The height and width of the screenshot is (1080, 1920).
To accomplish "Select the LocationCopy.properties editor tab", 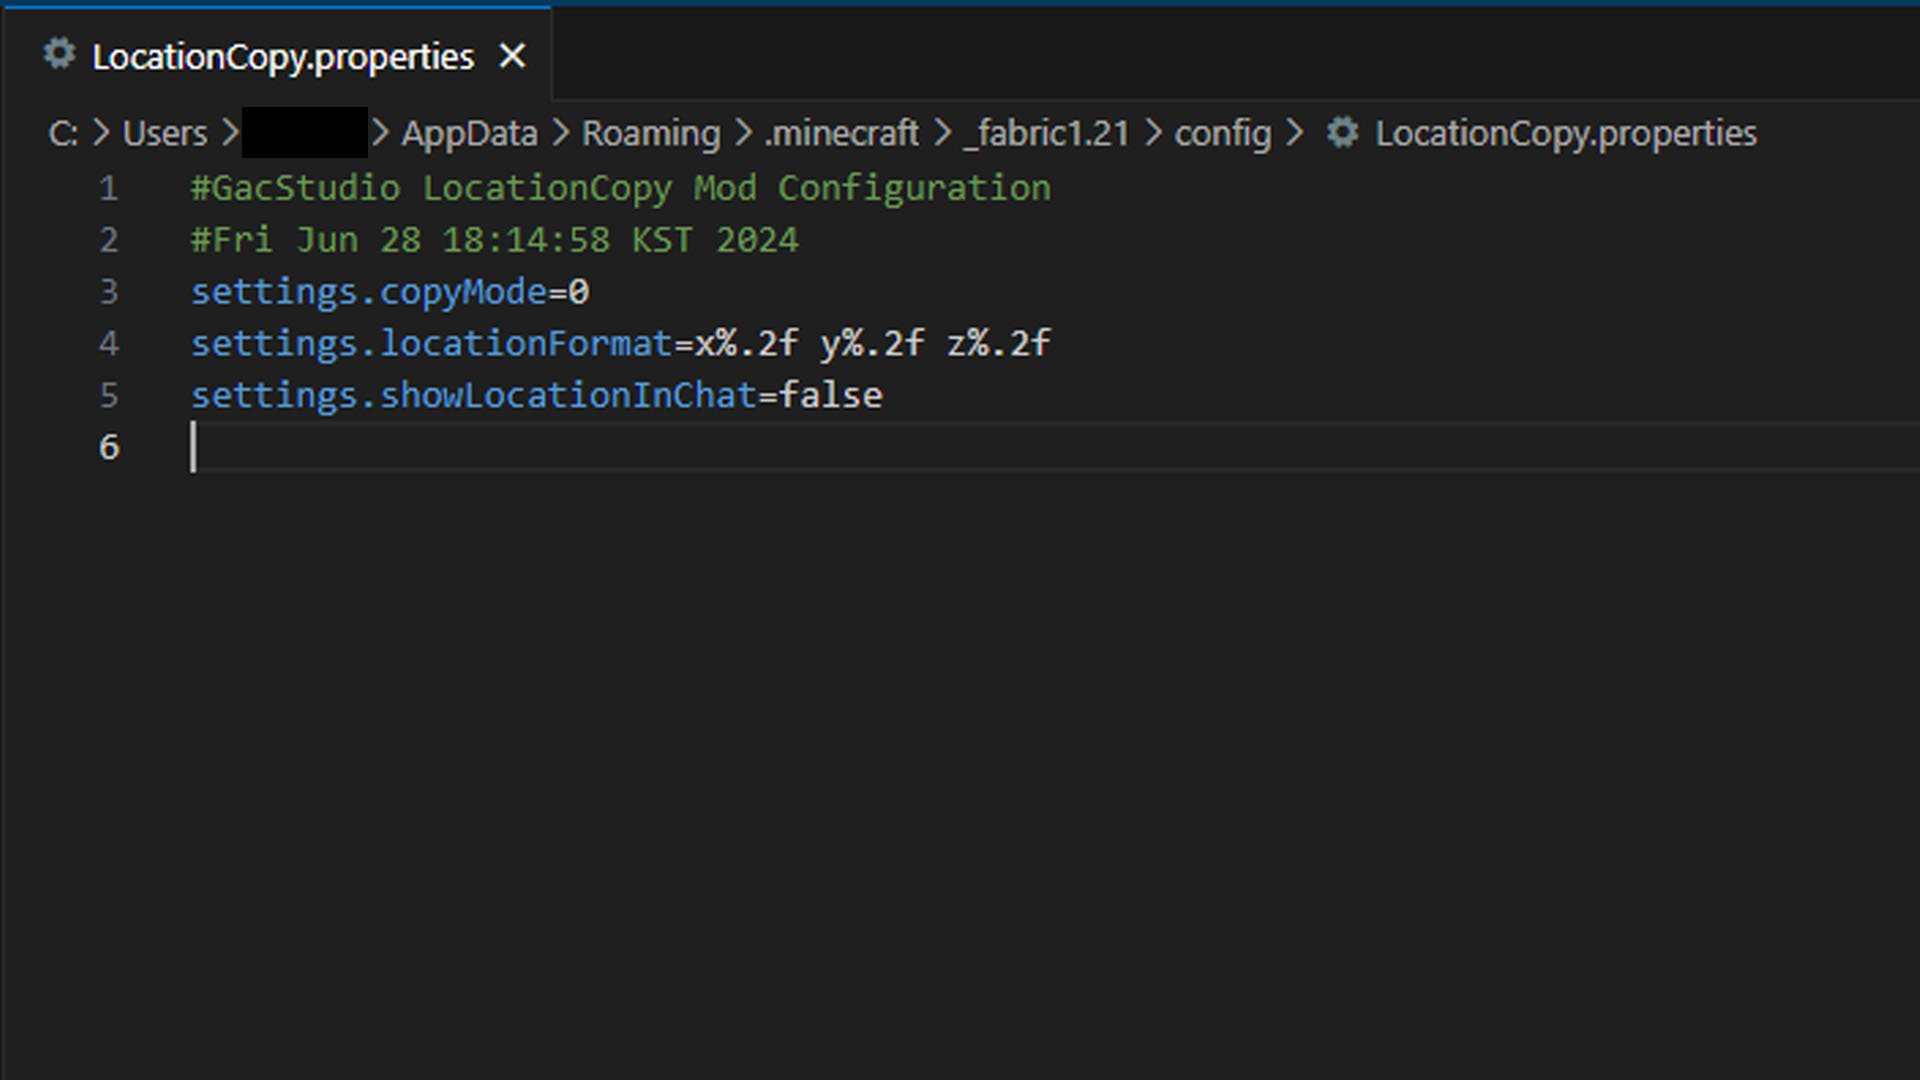I will [x=283, y=57].
